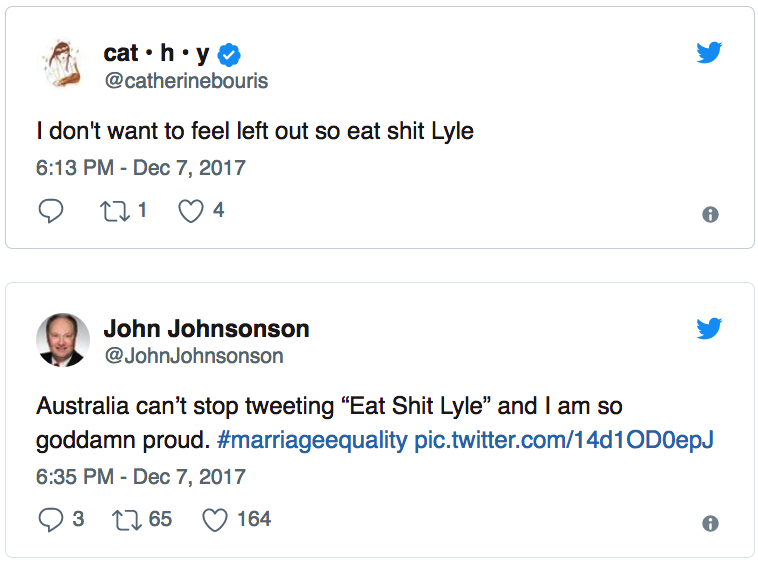Open the #marriageequality hashtag

(x=310, y=441)
